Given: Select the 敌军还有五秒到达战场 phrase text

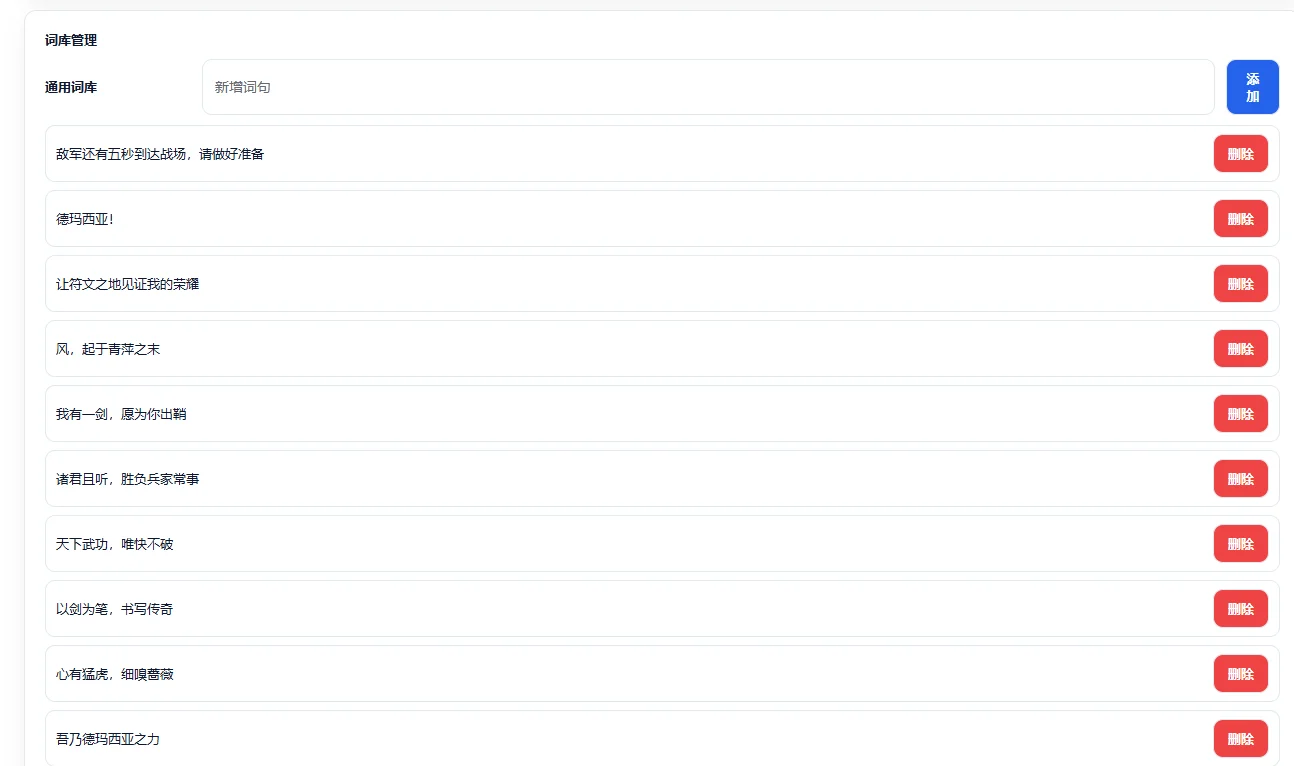Looking at the screenshot, I should (x=160, y=154).
